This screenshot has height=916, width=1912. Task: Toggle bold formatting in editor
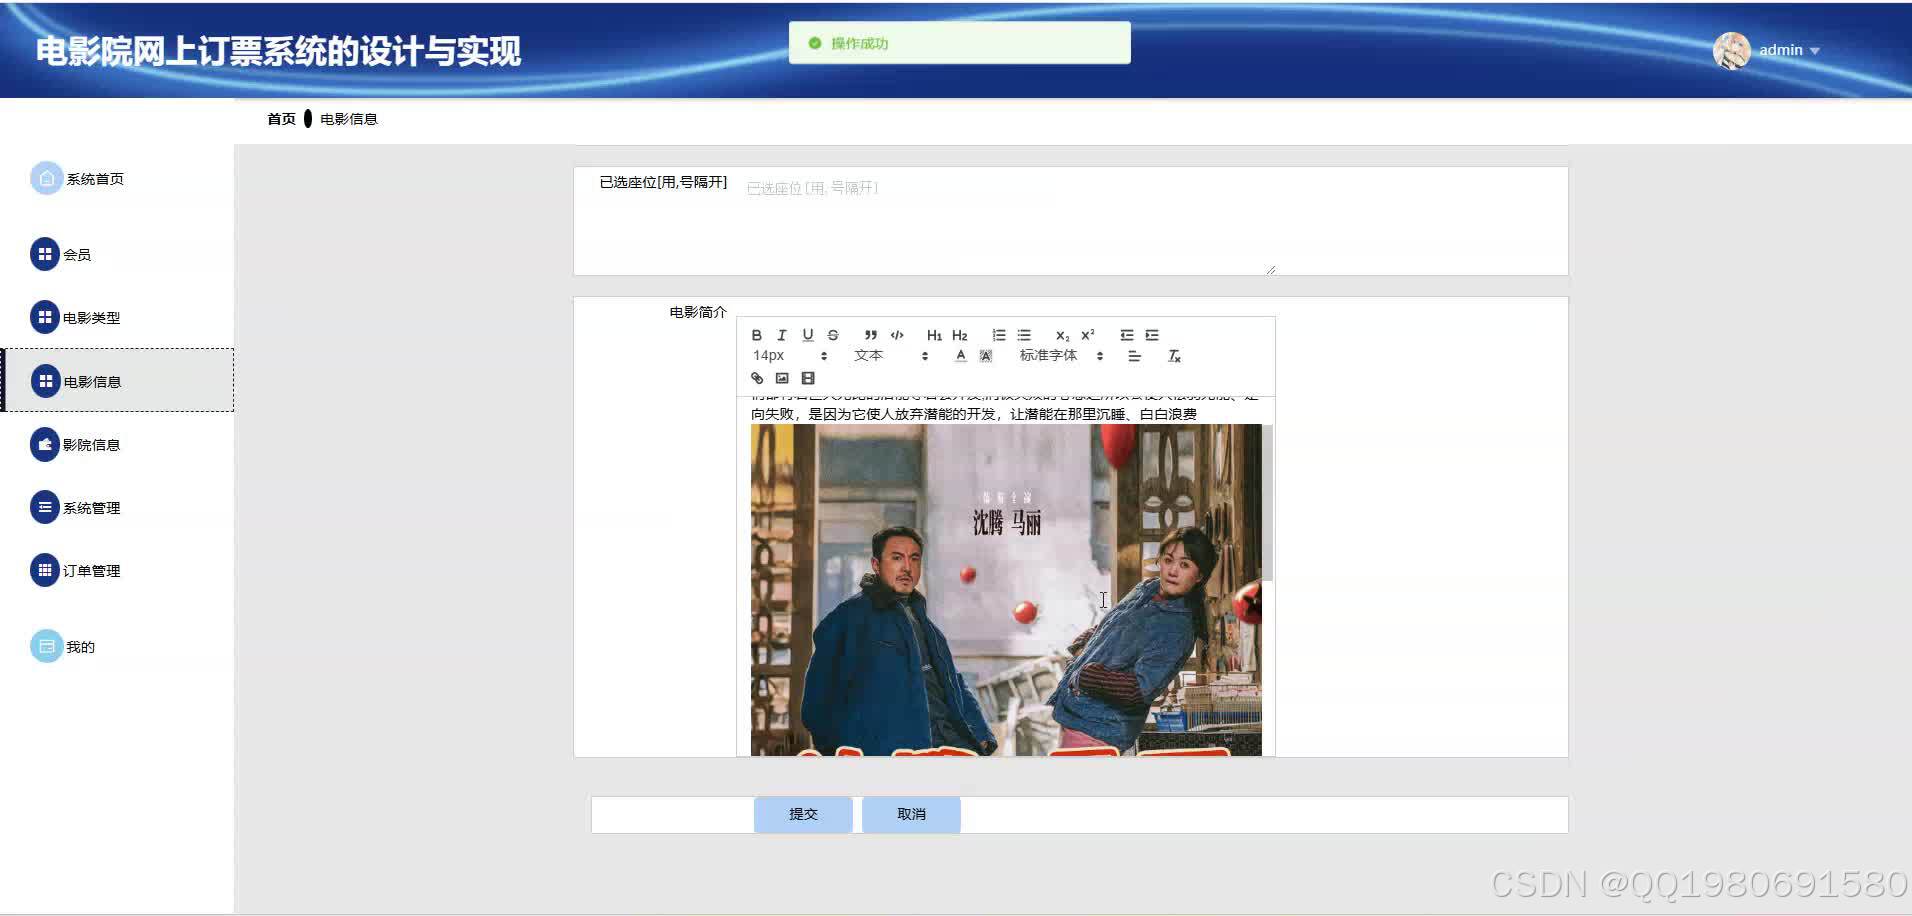click(x=757, y=335)
